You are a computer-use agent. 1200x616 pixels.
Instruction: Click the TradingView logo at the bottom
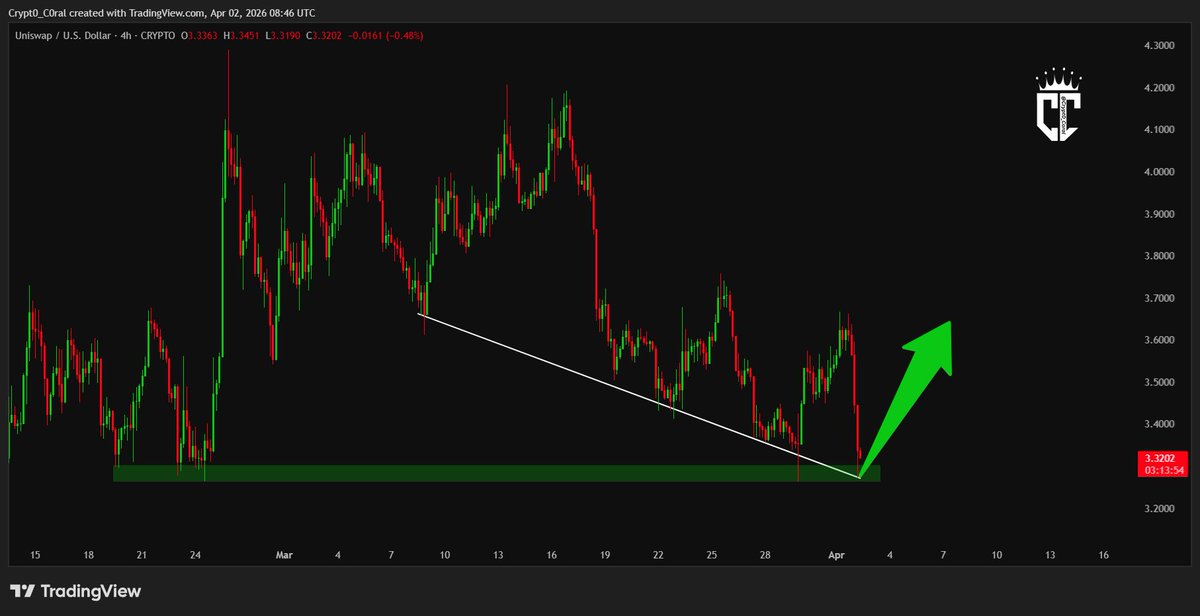(76, 591)
